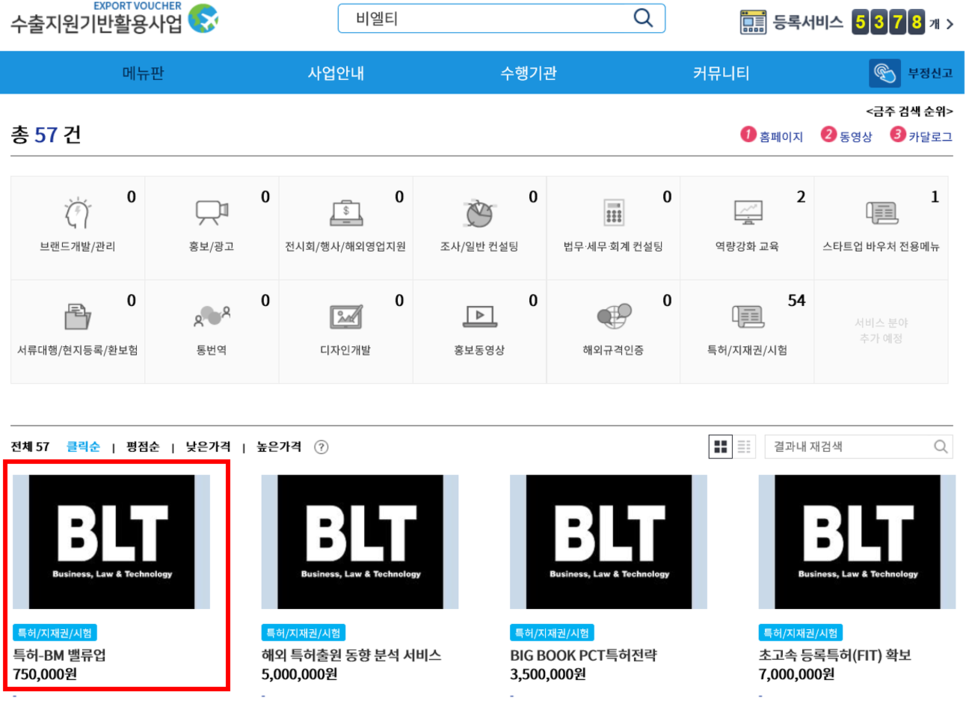Open the 수행기관 menu
The height and width of the screenshot is (707, 966).
click(529, 73)
